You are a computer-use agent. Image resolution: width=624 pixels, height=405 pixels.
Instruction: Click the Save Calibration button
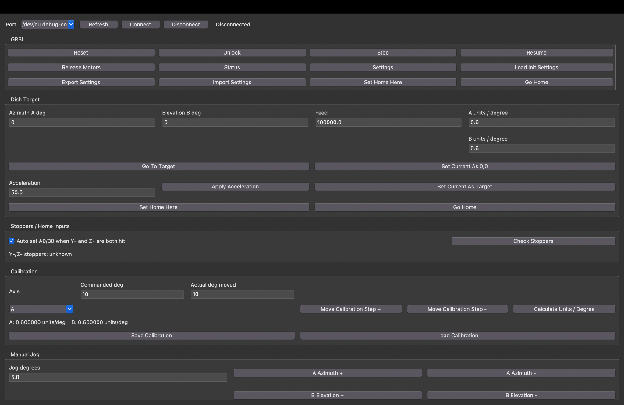click(152, 336)
